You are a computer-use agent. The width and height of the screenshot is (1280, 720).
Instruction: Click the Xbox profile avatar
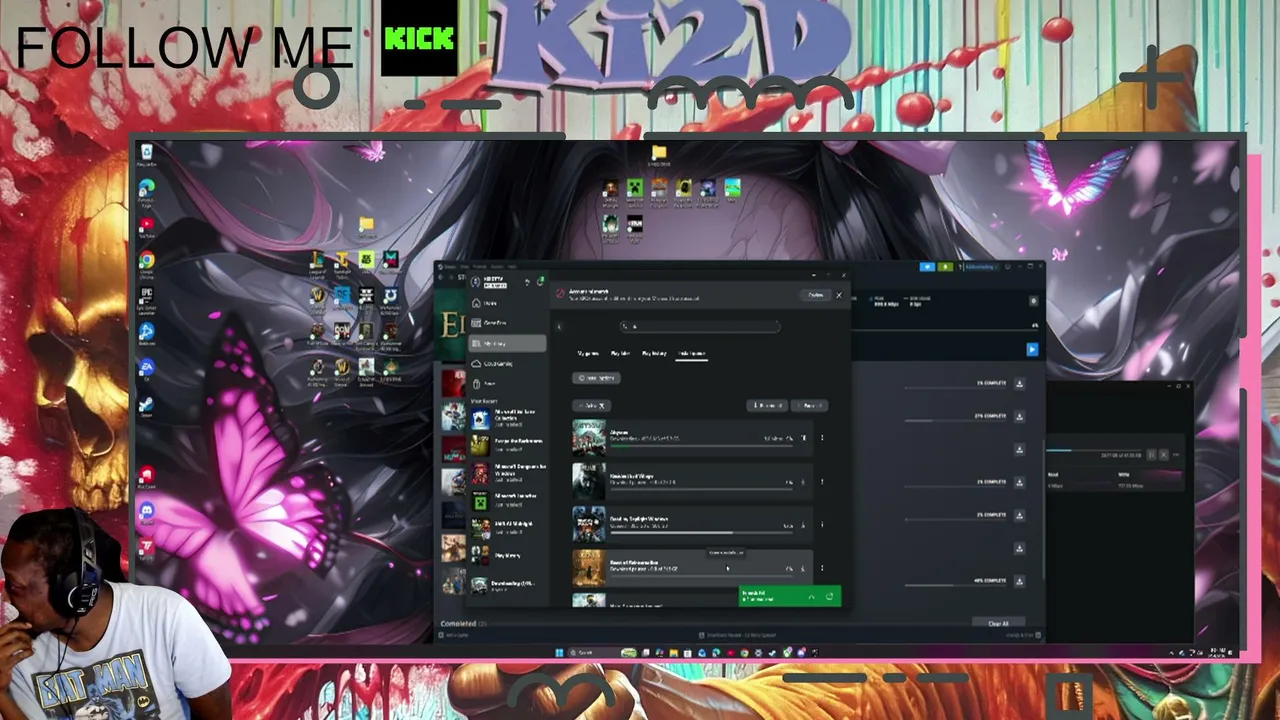pos(475,283)
